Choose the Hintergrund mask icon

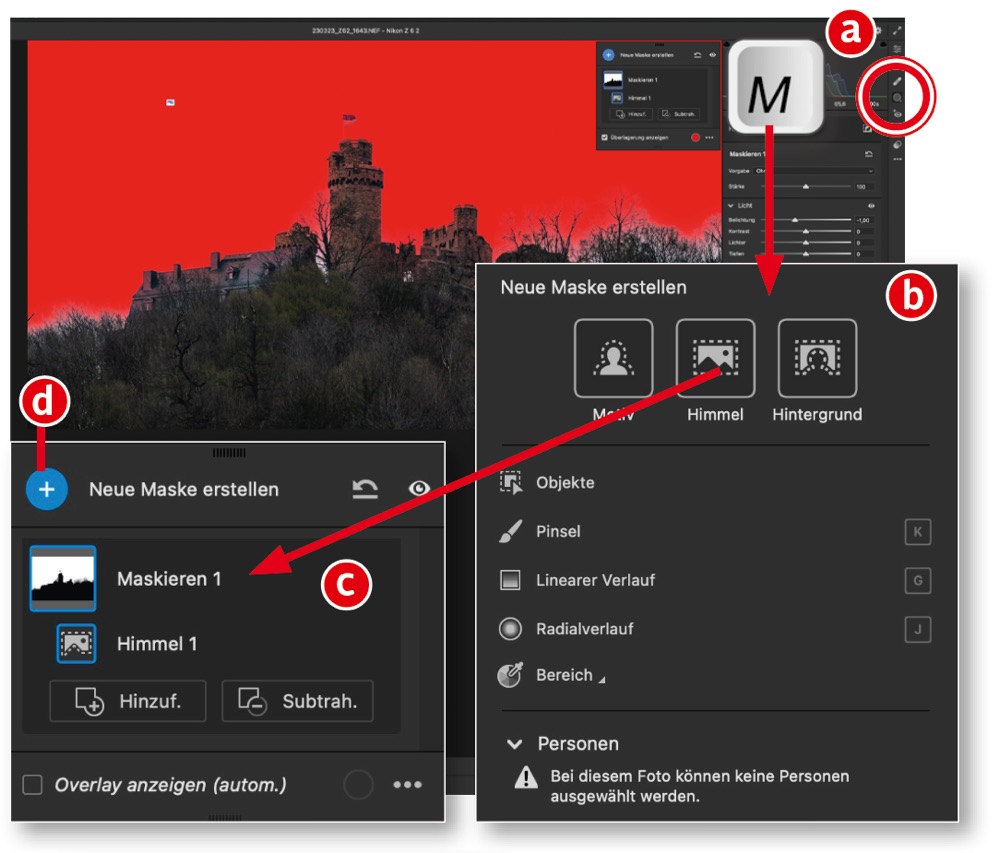tap(818, 358)
